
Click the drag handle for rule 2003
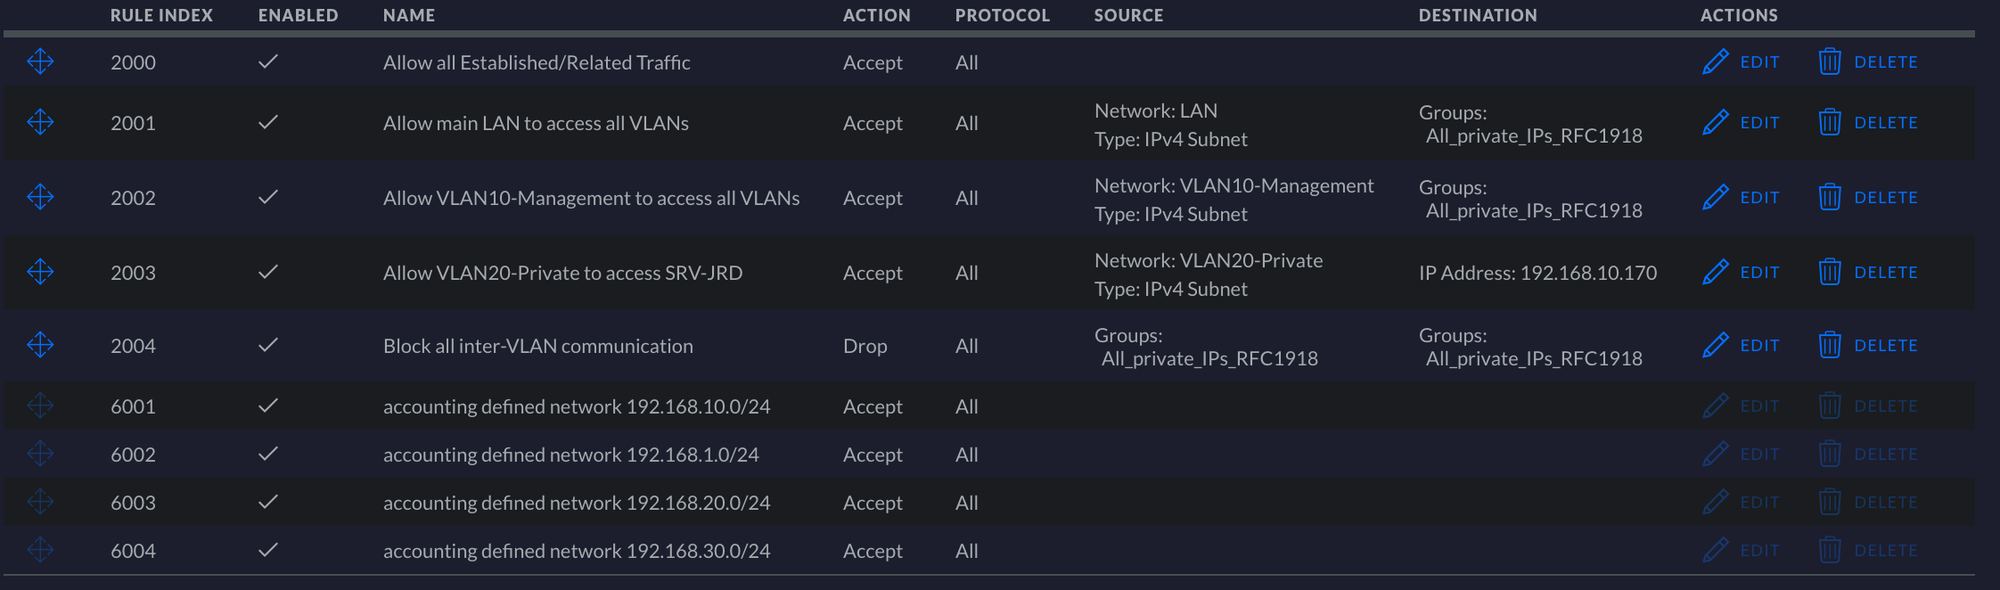[x=40, y=272]
